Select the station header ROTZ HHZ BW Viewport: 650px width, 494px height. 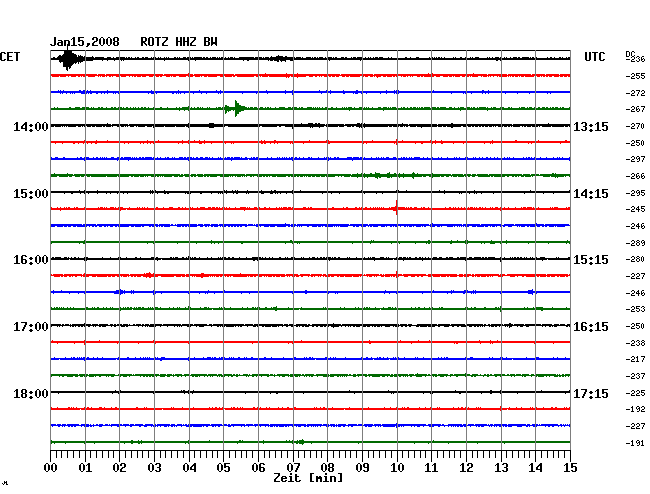pyautogui.click(x=179, y=42)
